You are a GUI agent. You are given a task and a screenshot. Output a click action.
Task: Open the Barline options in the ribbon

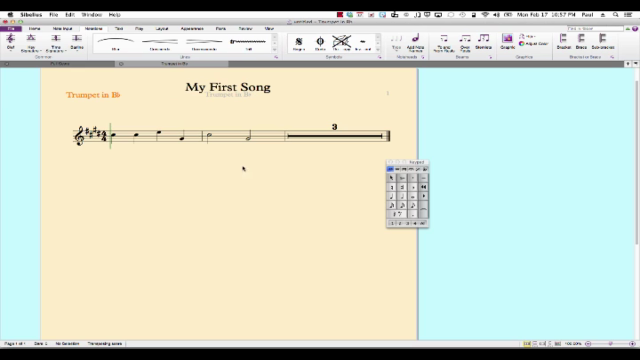tap(77, 42)
